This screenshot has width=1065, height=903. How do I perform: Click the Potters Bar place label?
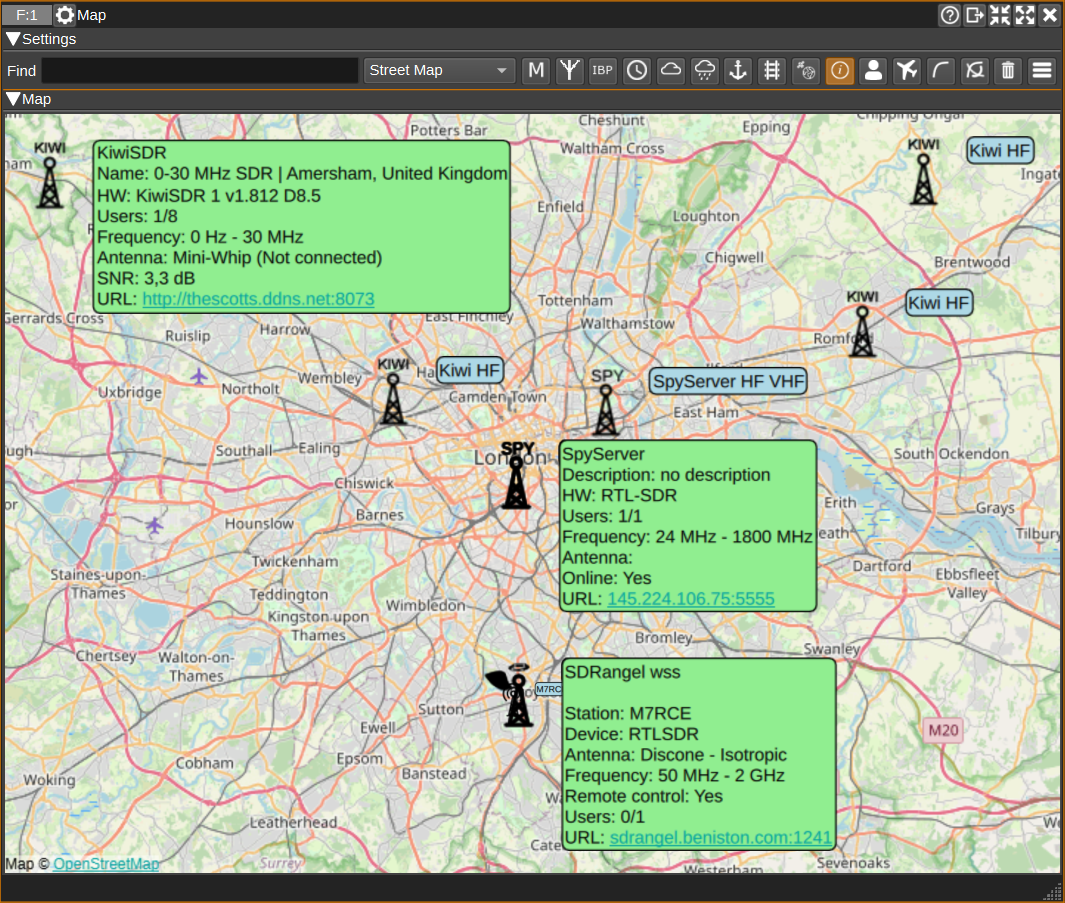[x=448, y=130]
